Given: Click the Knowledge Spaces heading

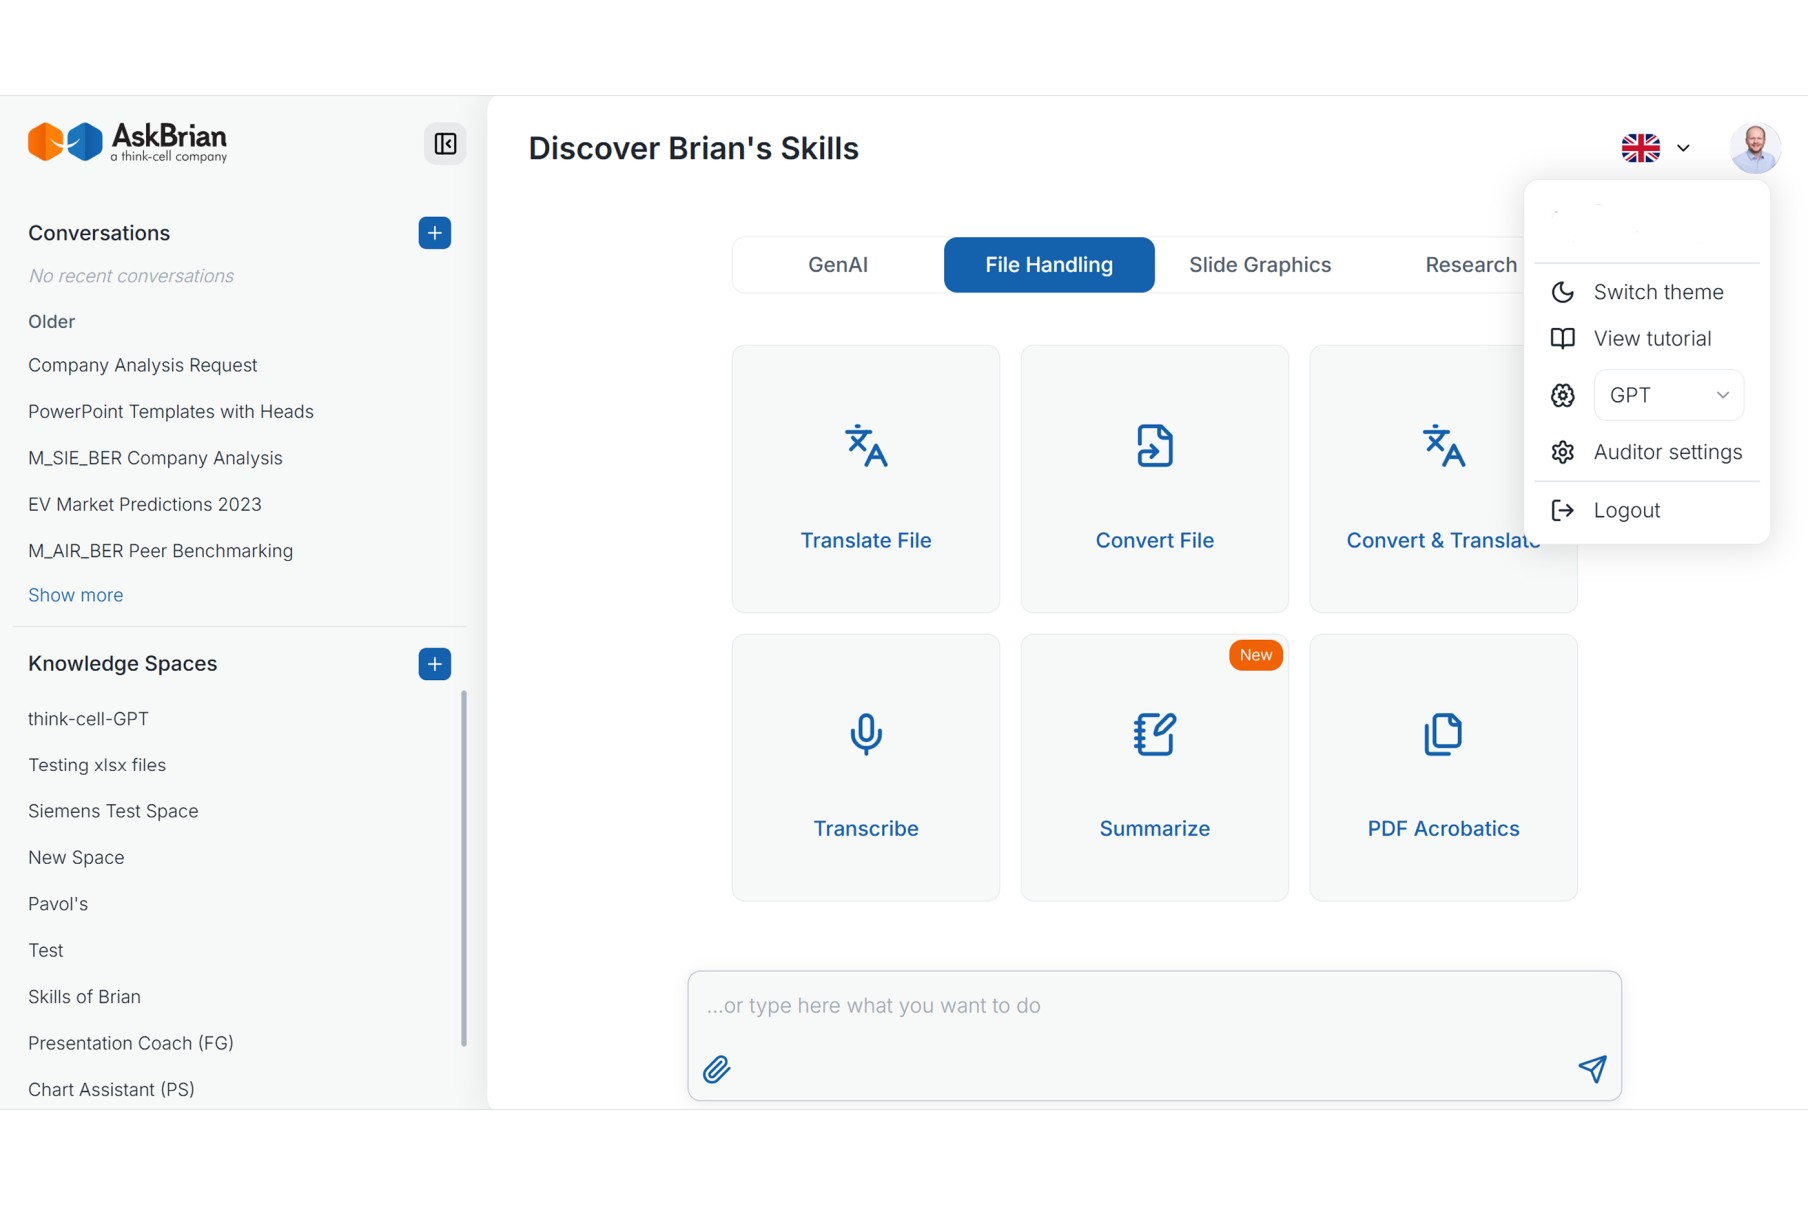Looking at the screenshot, I should [x=123, y=664].
